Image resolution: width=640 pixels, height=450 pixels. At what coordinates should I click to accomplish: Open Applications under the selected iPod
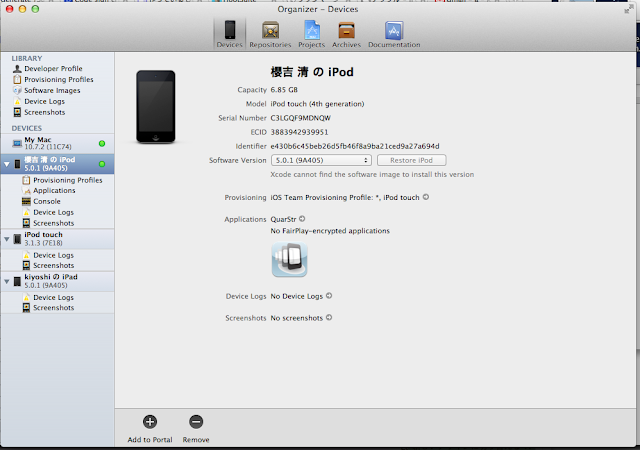coord(54,191)
